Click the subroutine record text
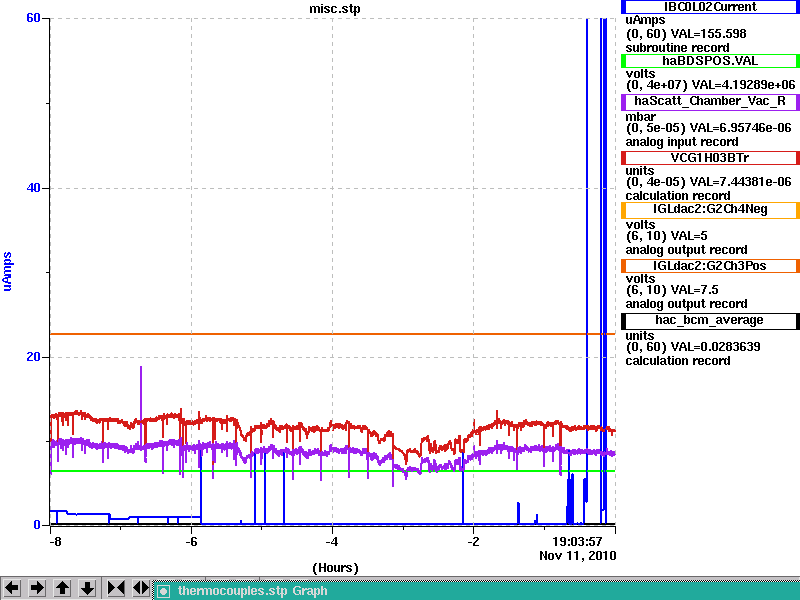 [x=678, y=48]
